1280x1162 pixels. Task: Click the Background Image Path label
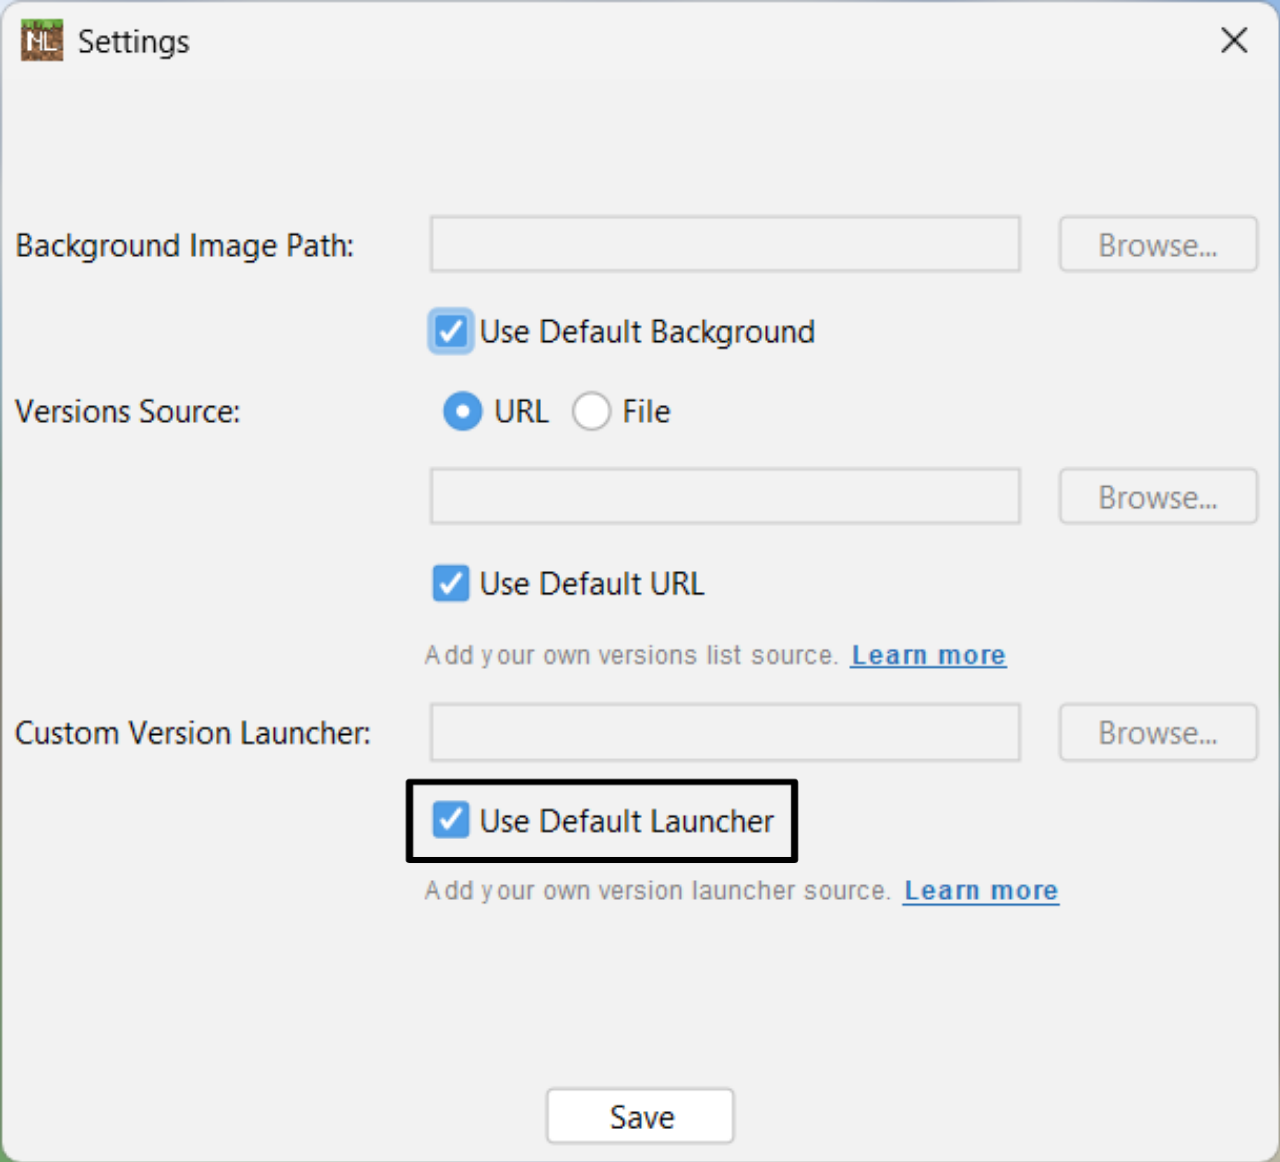[x=185, y=246]
